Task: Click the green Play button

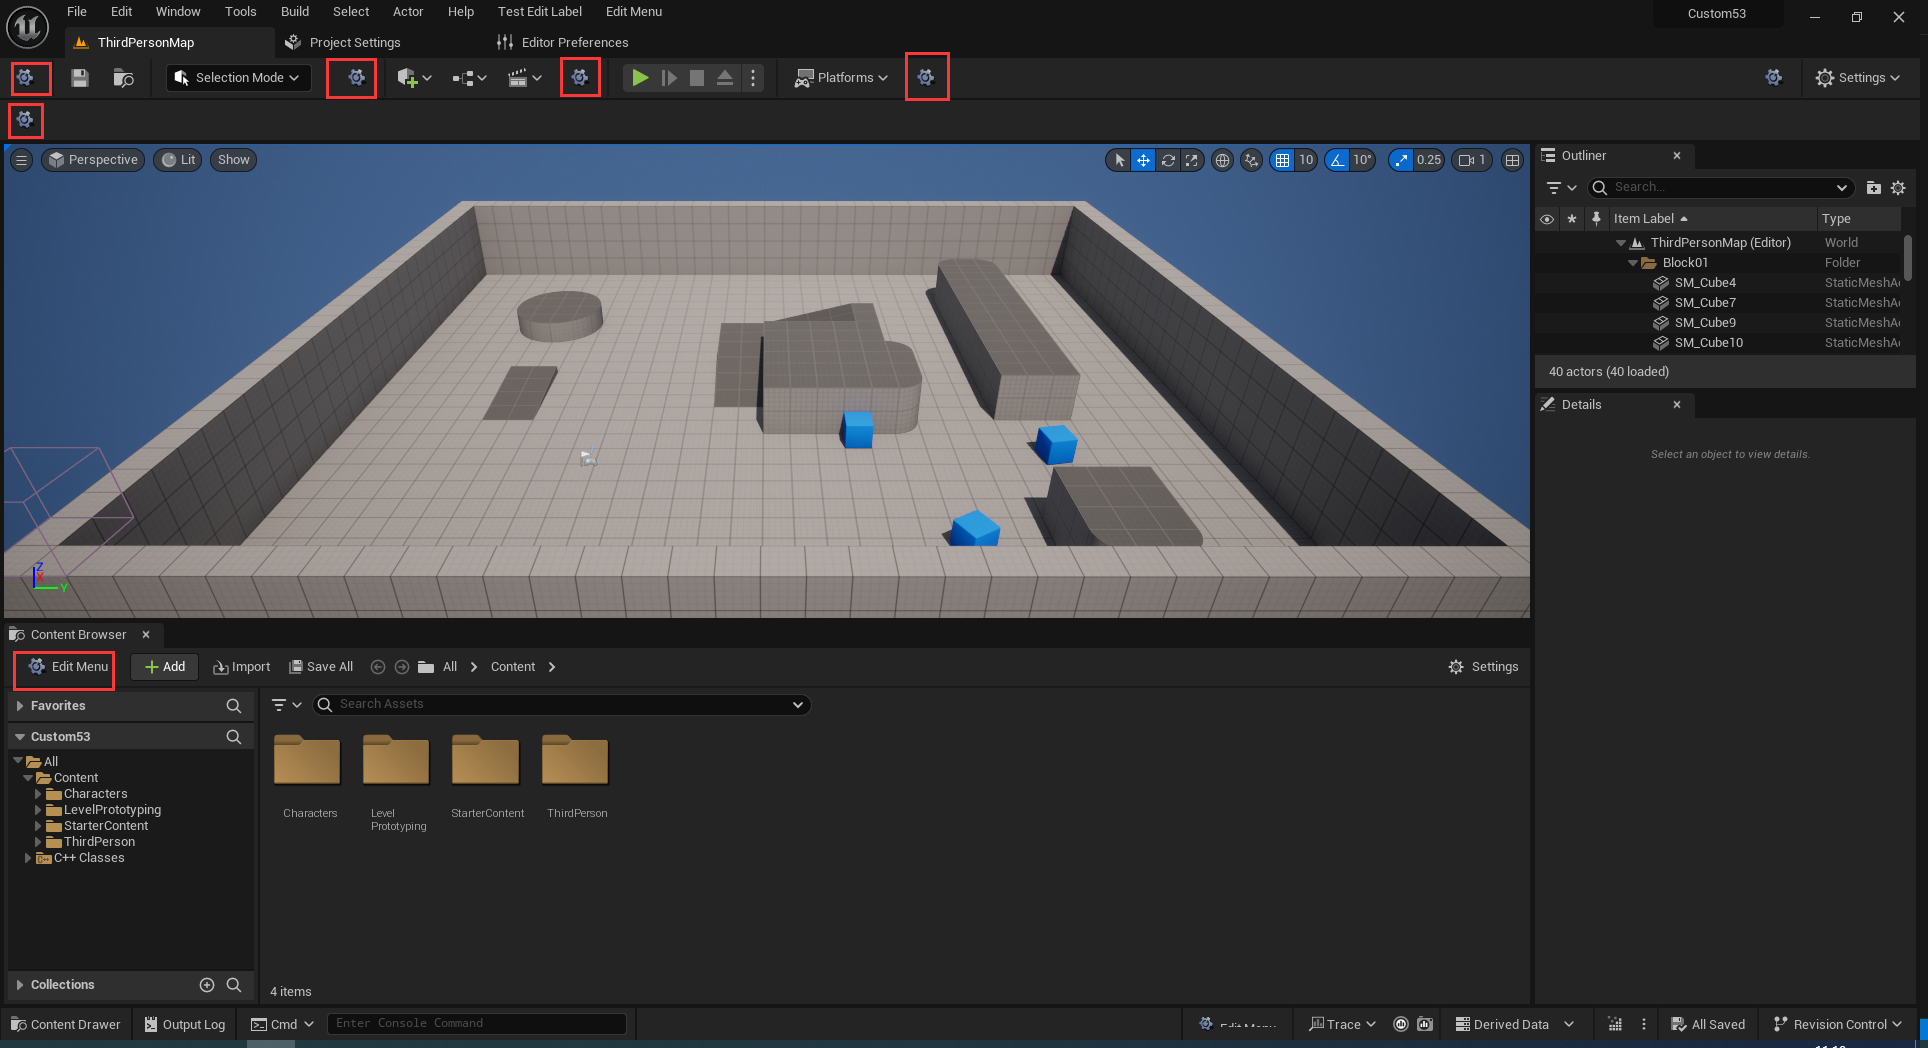Action: coord(640,78)
